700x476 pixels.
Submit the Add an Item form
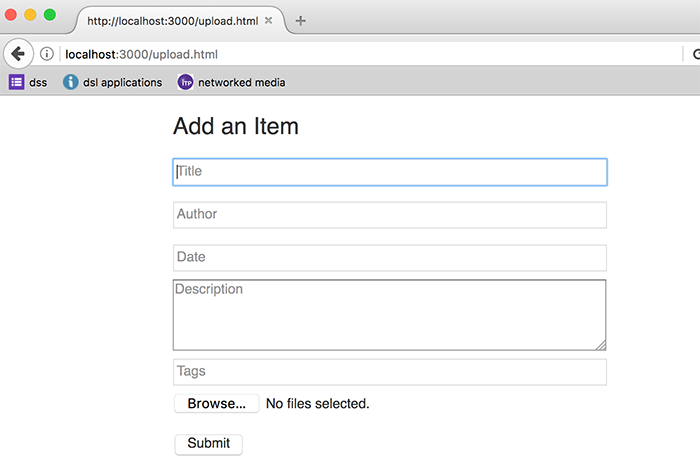coord(208,444)
